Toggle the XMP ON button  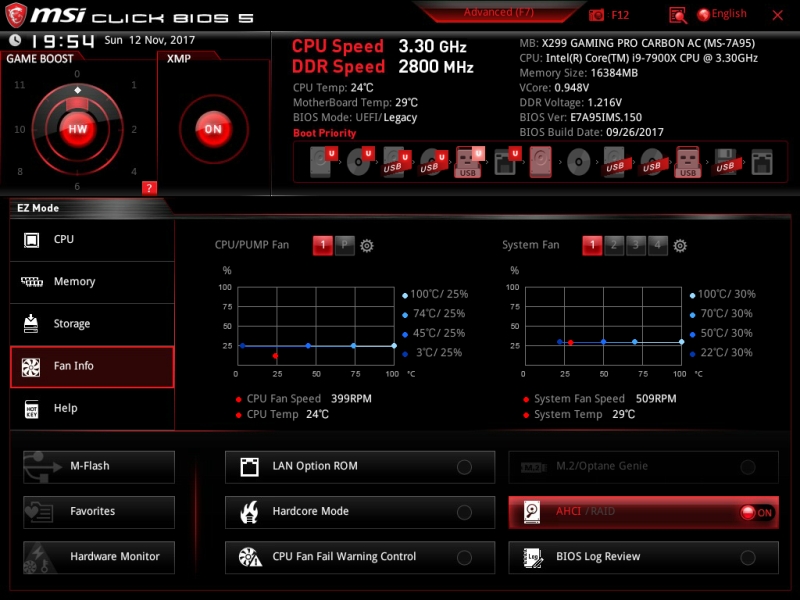tap(213, 129)
